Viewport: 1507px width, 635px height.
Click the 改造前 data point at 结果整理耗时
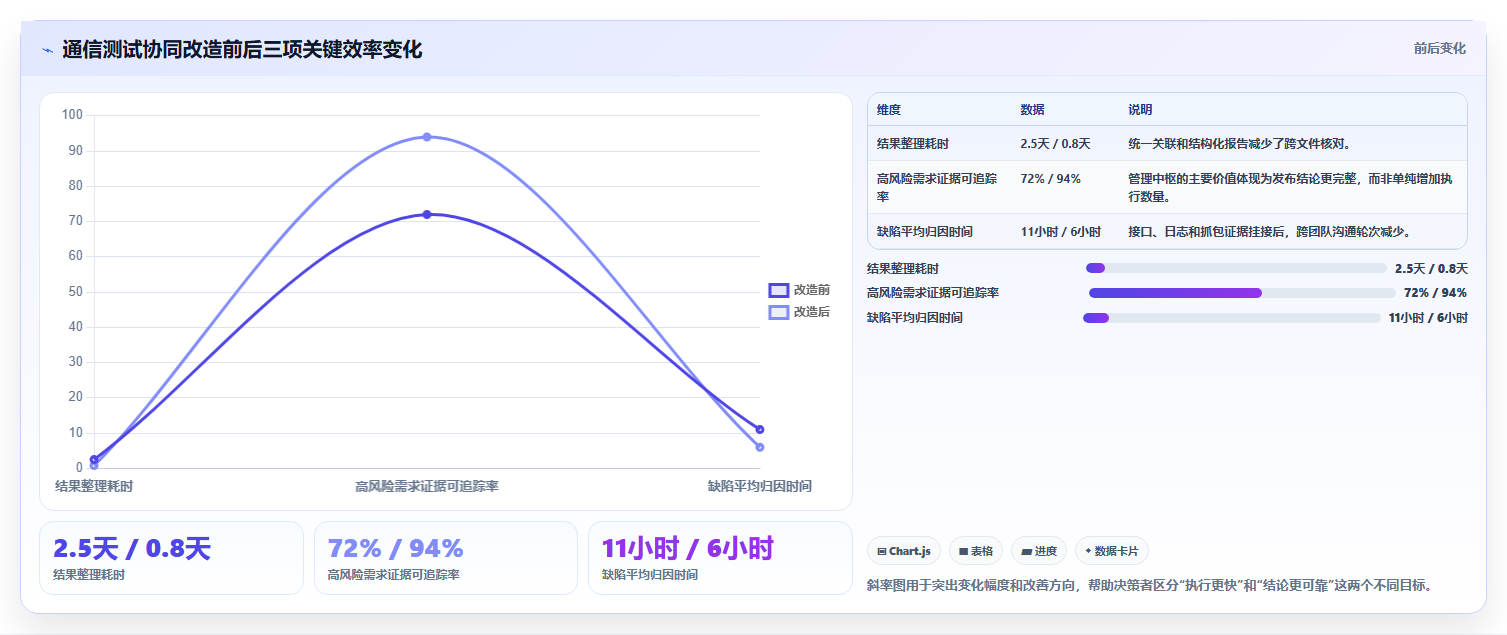tap(94, 459)
